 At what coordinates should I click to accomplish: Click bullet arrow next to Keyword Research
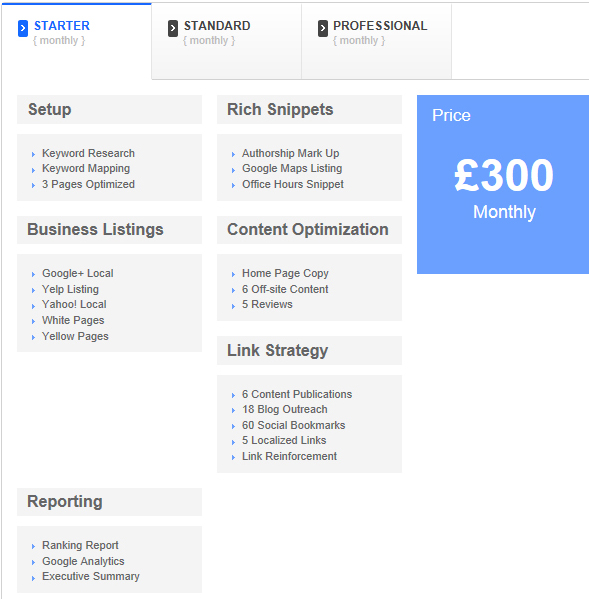(x=34, y=154)
